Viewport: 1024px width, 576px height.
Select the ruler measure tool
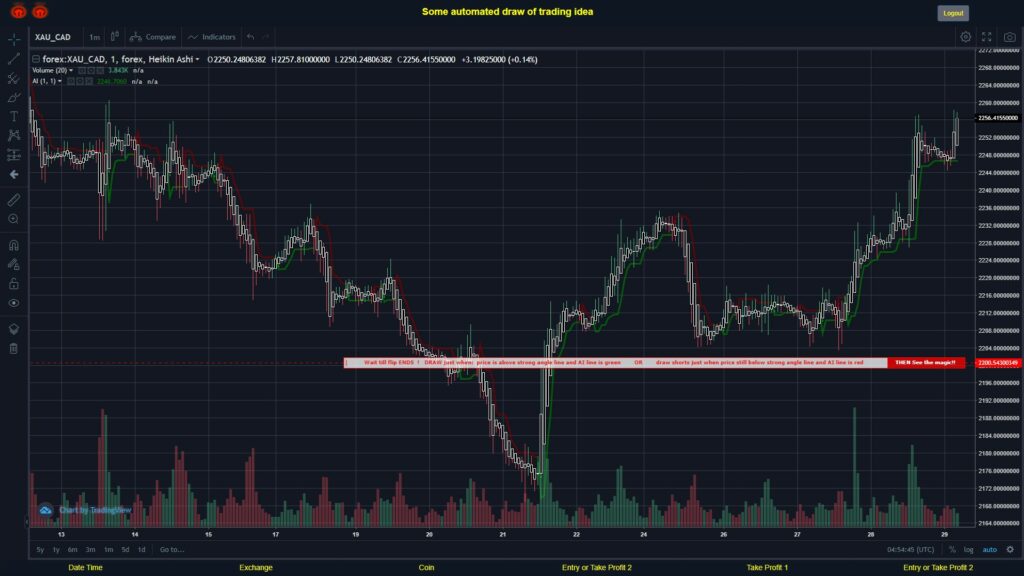[x=14, y=200]
